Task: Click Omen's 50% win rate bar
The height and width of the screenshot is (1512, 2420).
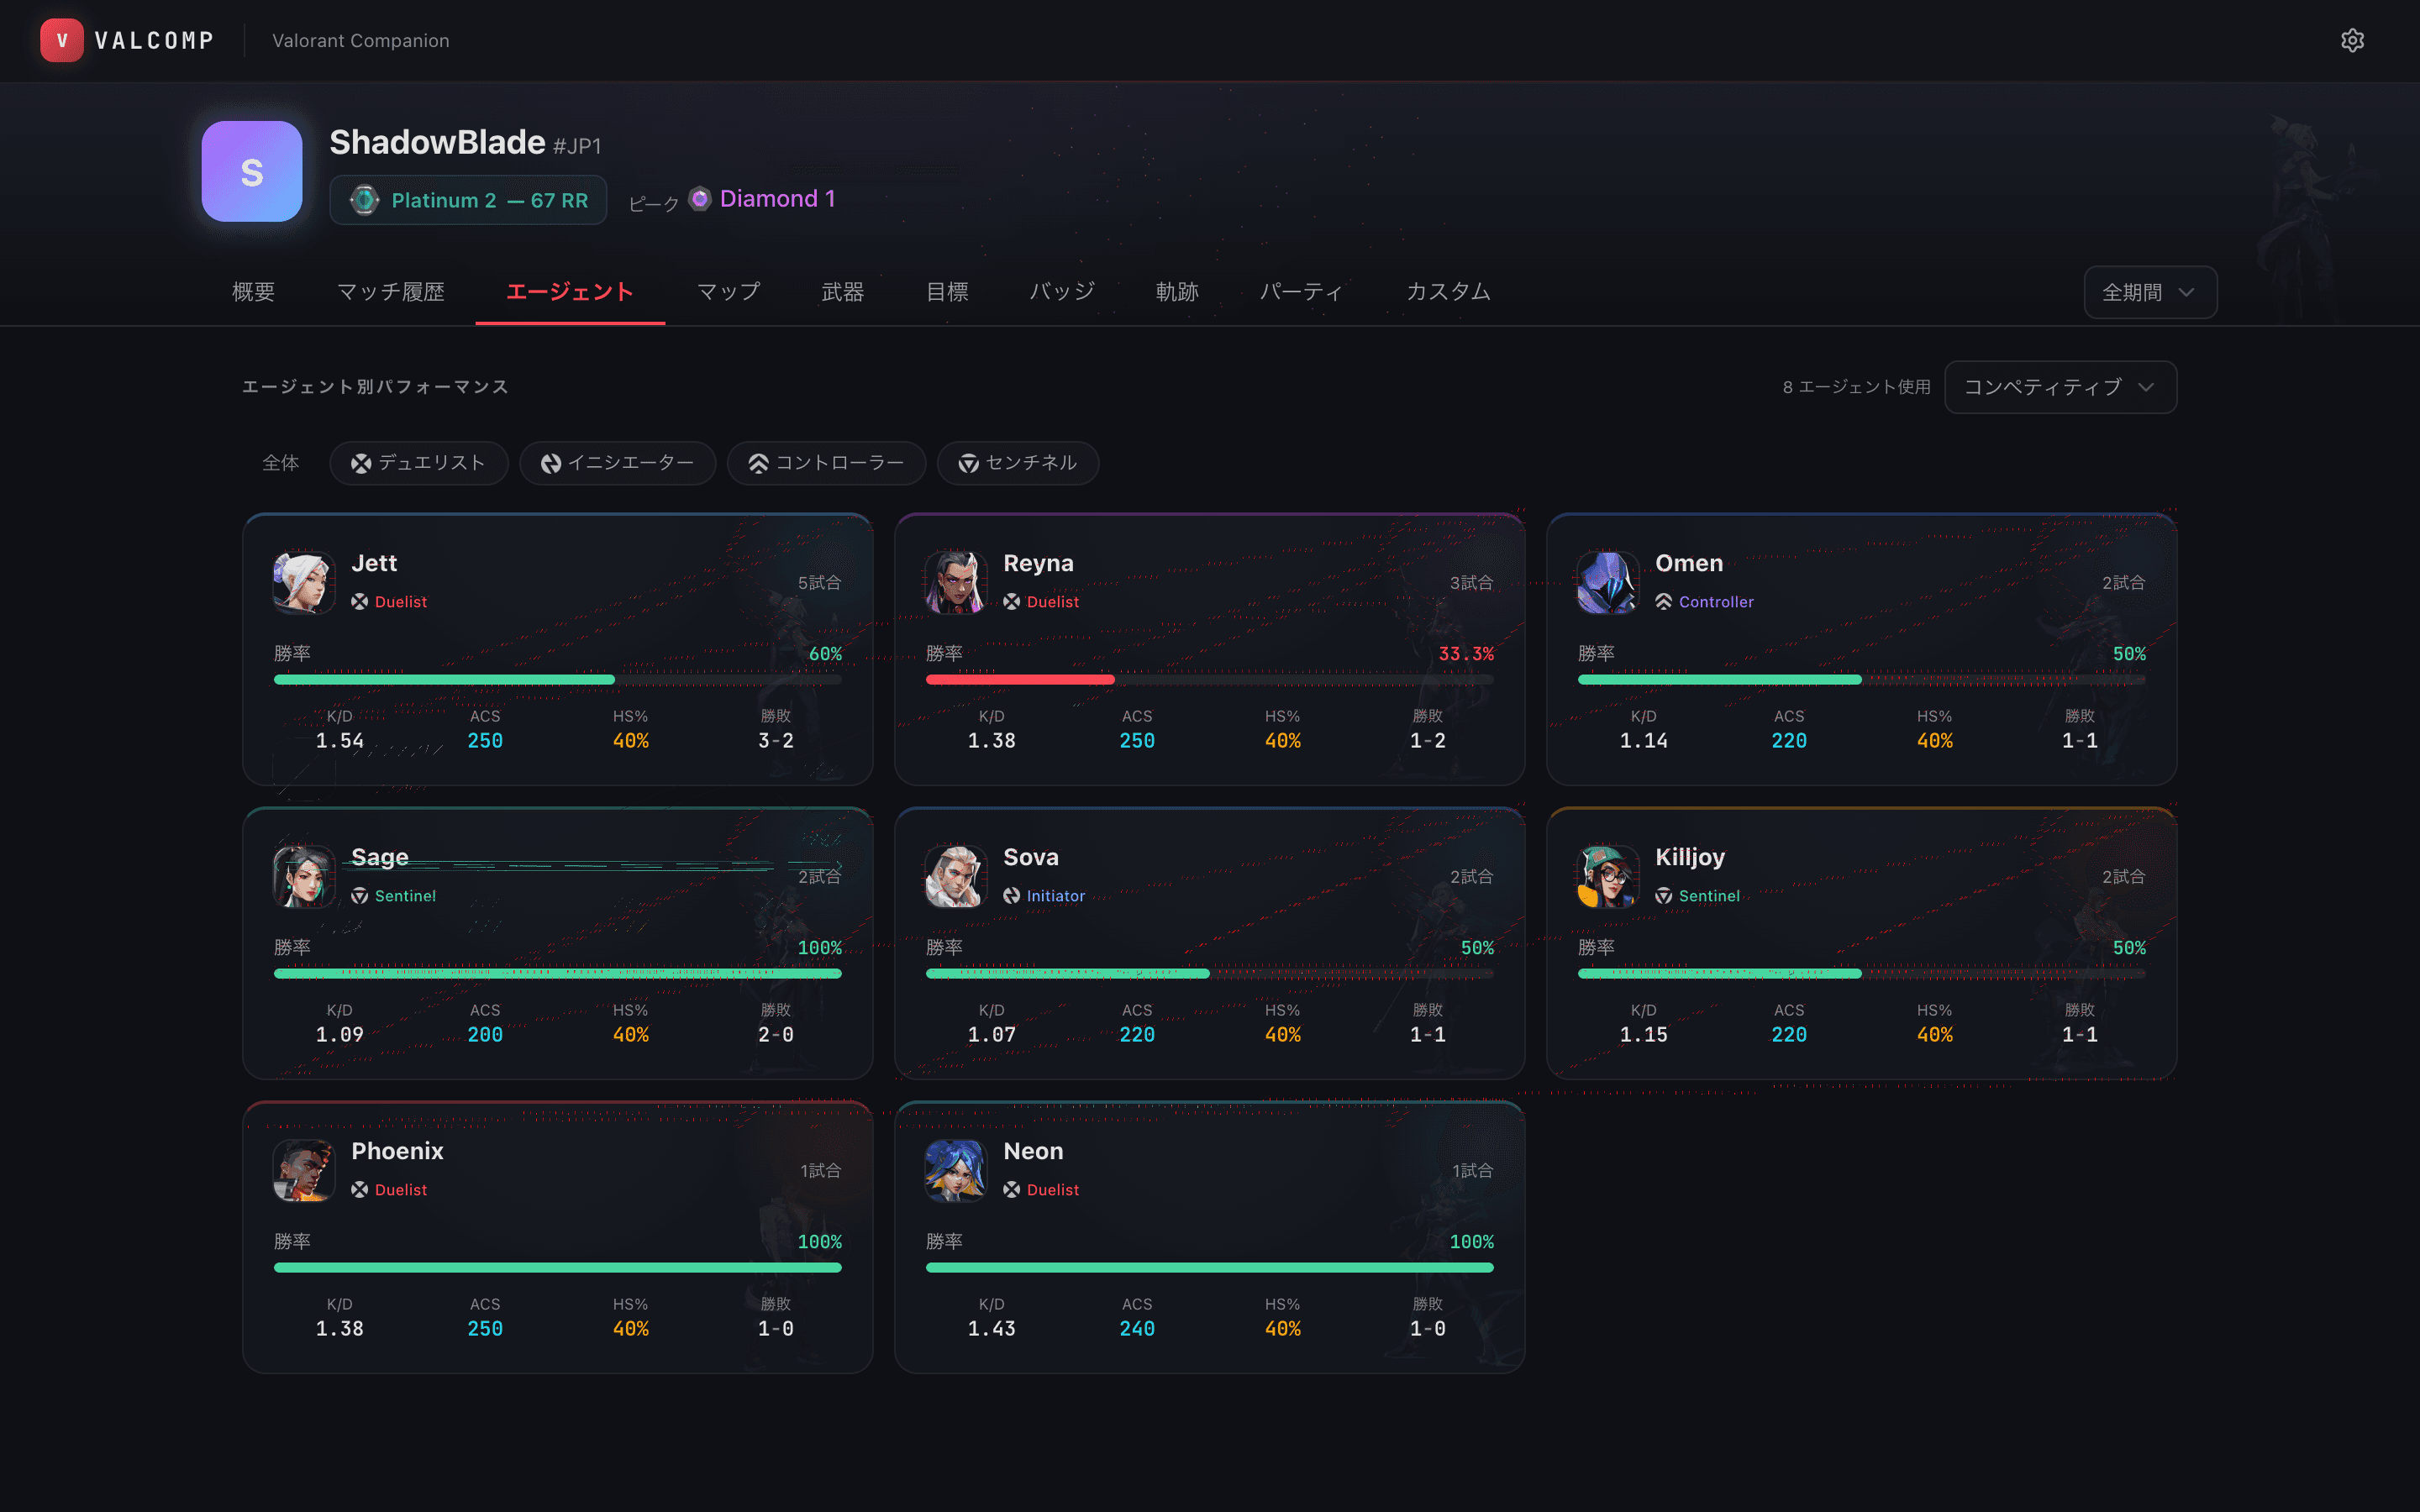Action: (x=1862, y=680)
